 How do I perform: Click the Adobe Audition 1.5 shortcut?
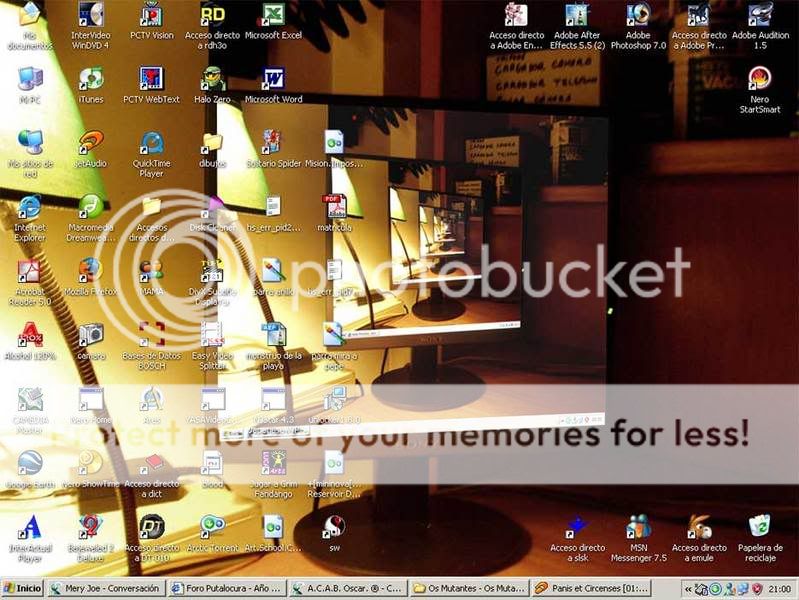(759, 16)
